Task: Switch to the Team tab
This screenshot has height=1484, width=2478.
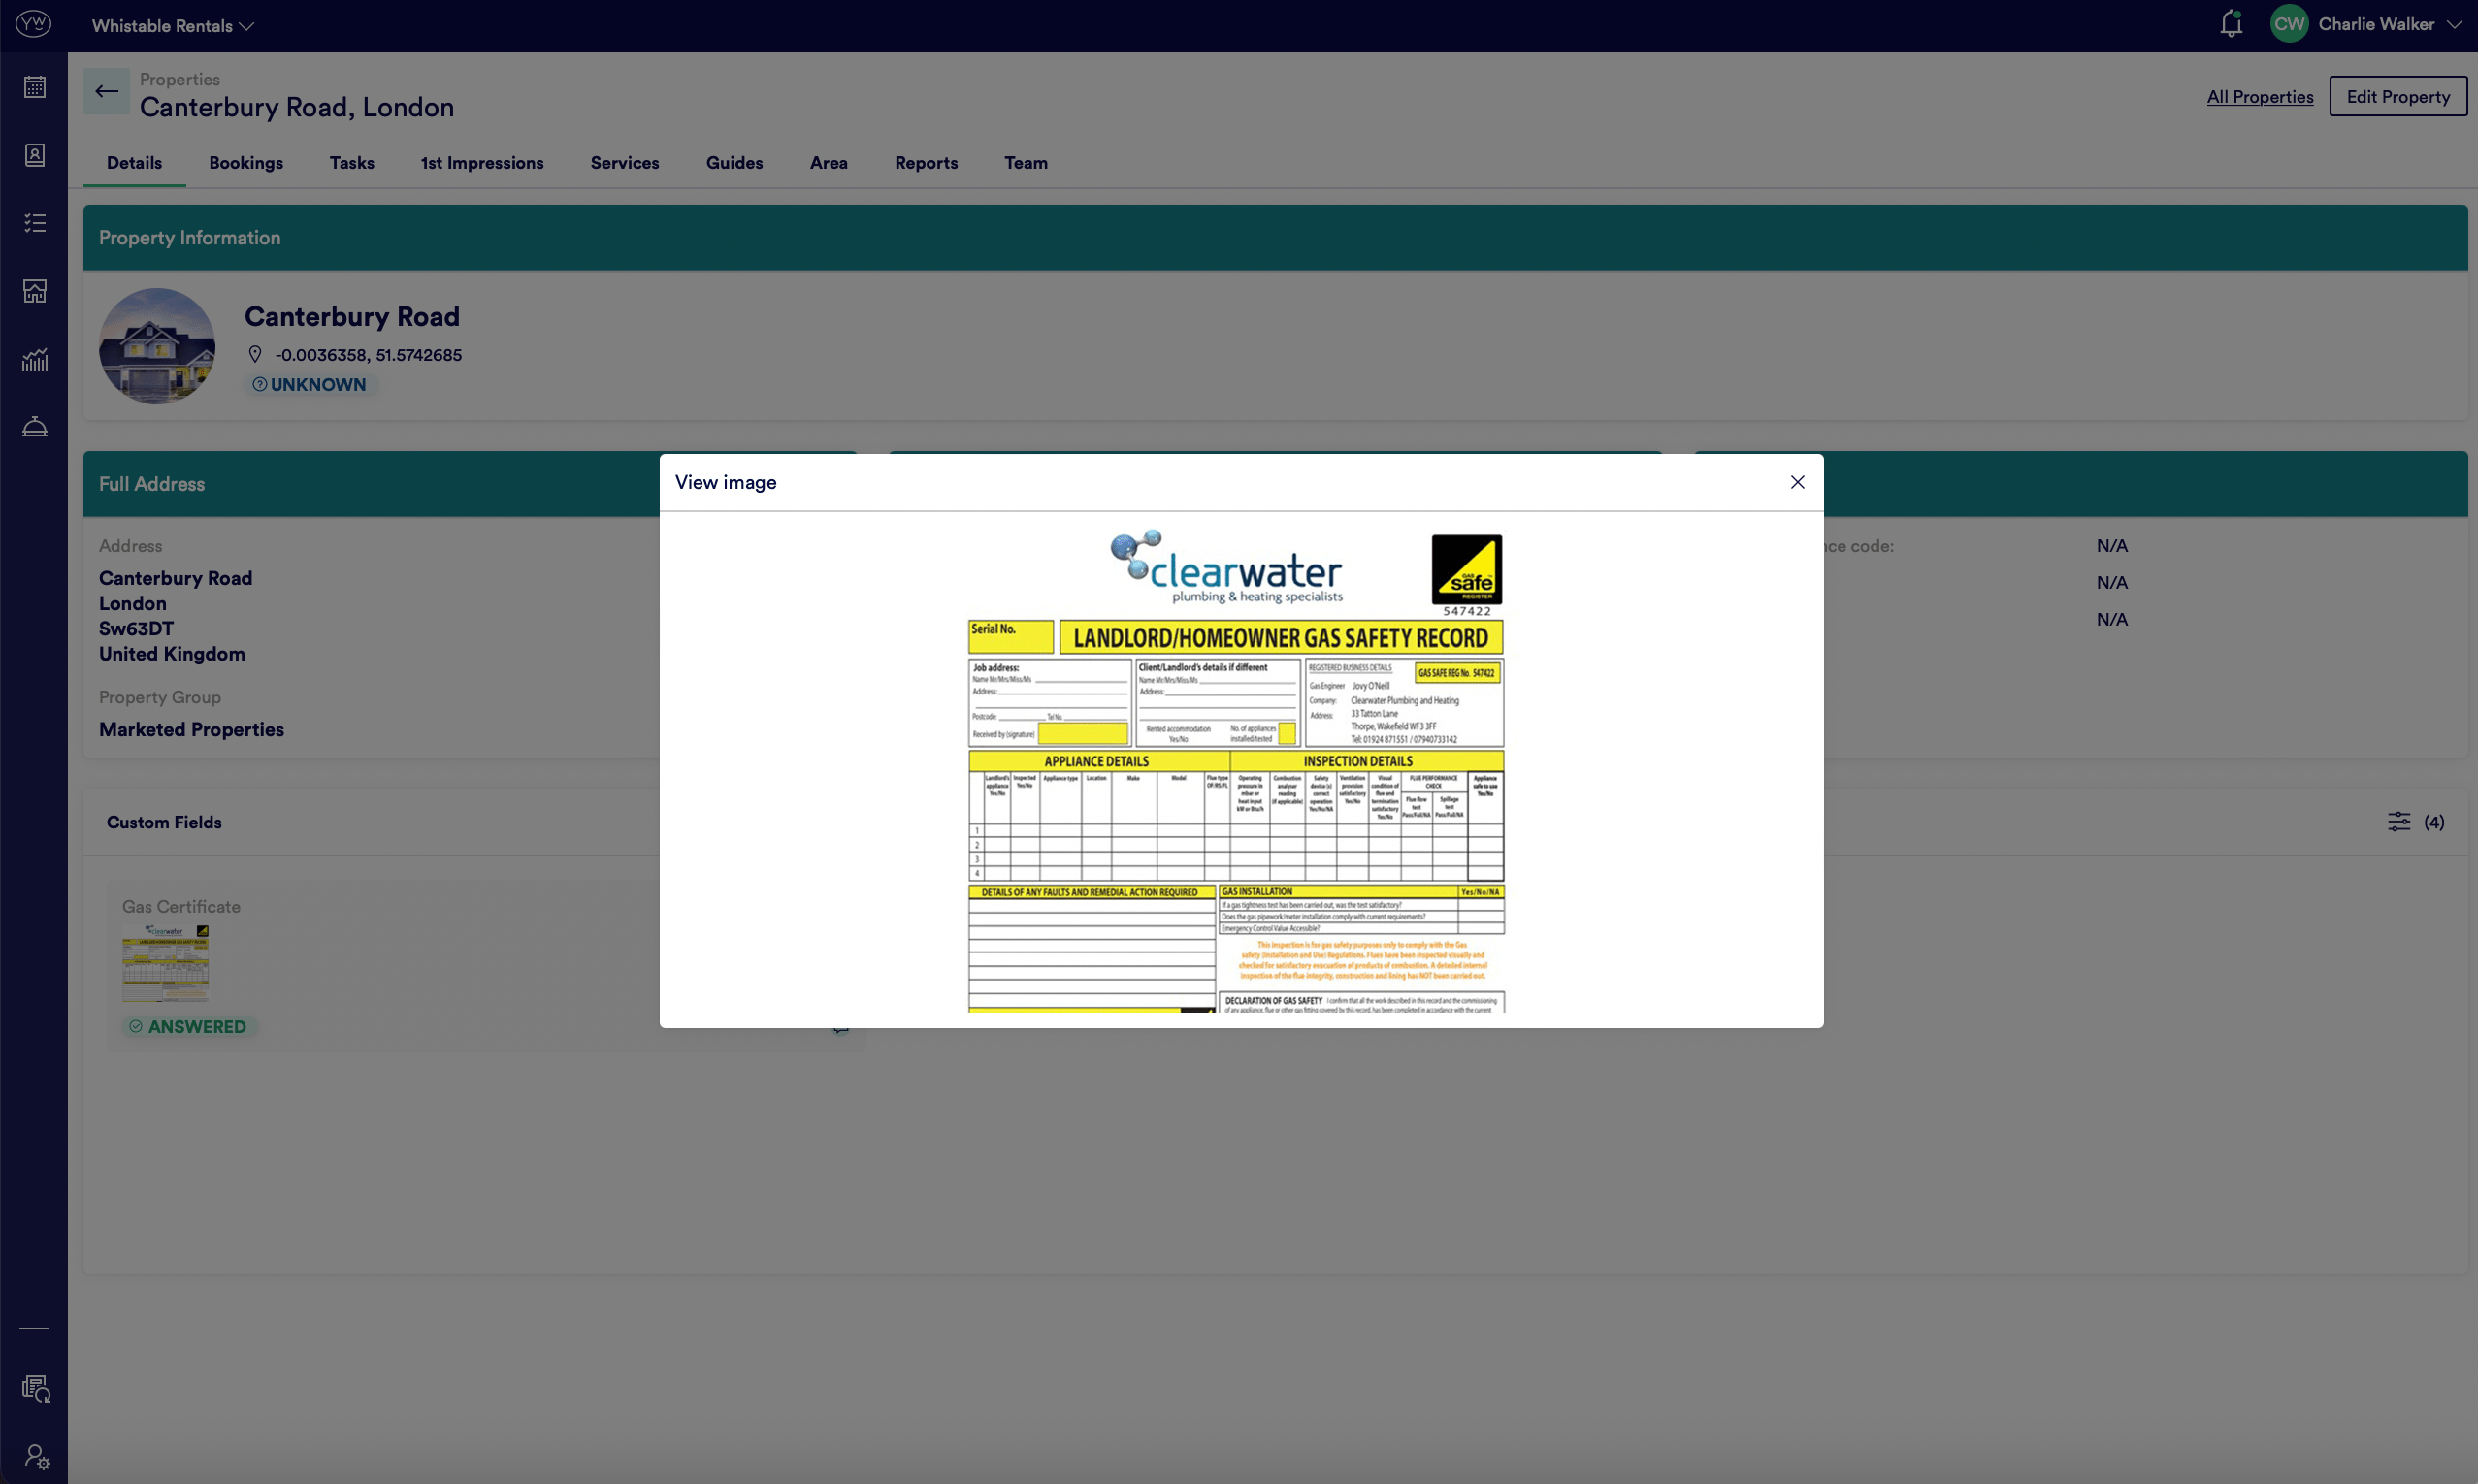Action: (x=1026, y=163)
